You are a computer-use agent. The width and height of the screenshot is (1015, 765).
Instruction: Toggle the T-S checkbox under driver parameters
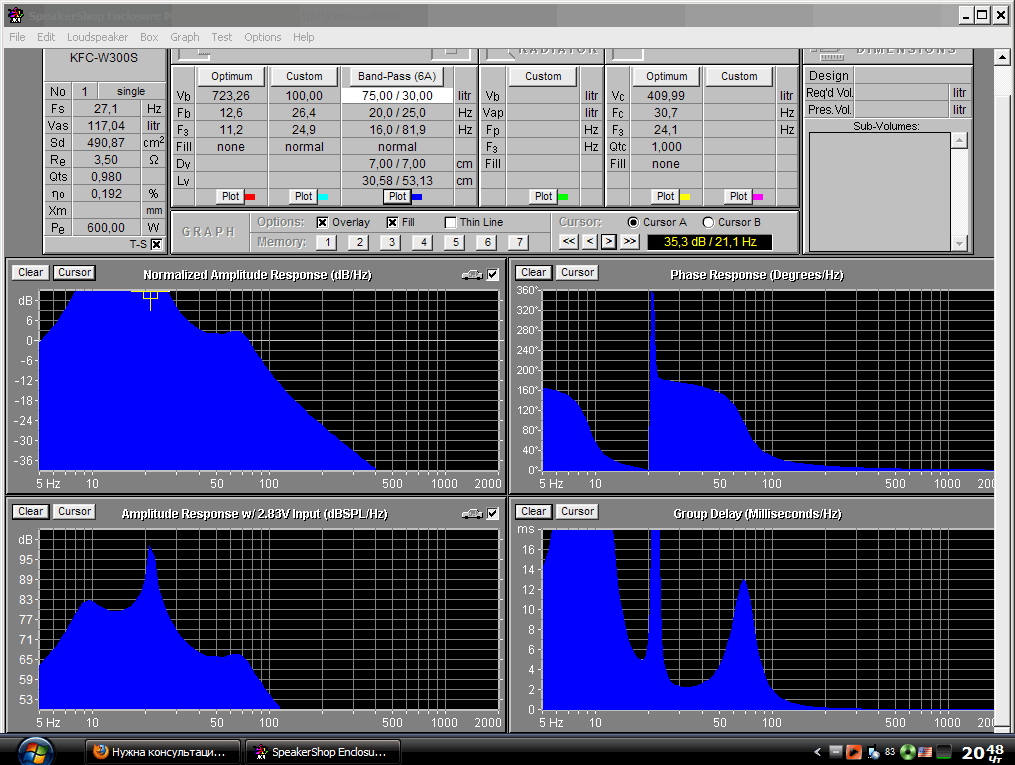[155, 244]
